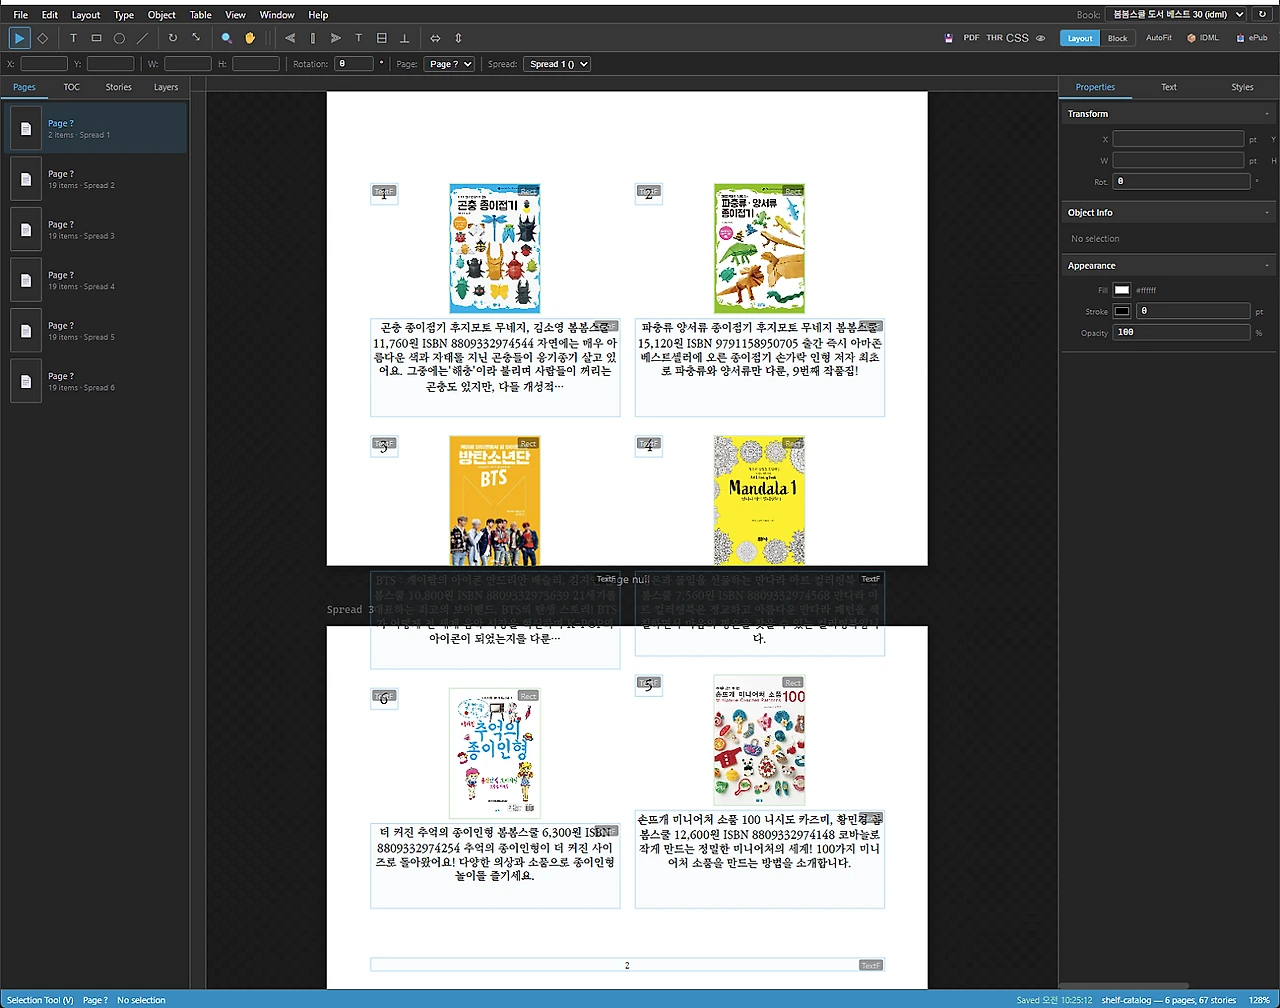
Task: Switch to Block mode
Action: [1117, 38]
